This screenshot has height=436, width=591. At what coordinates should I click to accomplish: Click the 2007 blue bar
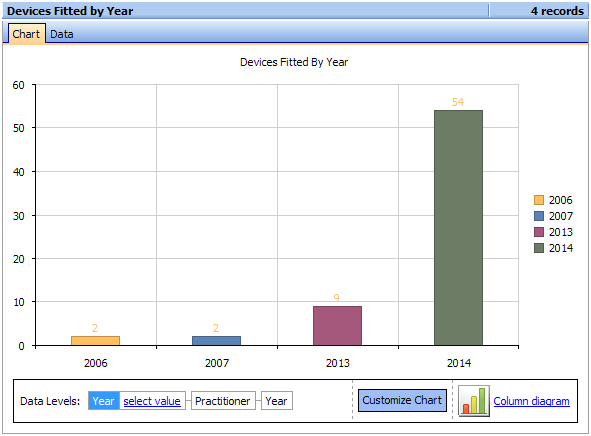[216, 341]
